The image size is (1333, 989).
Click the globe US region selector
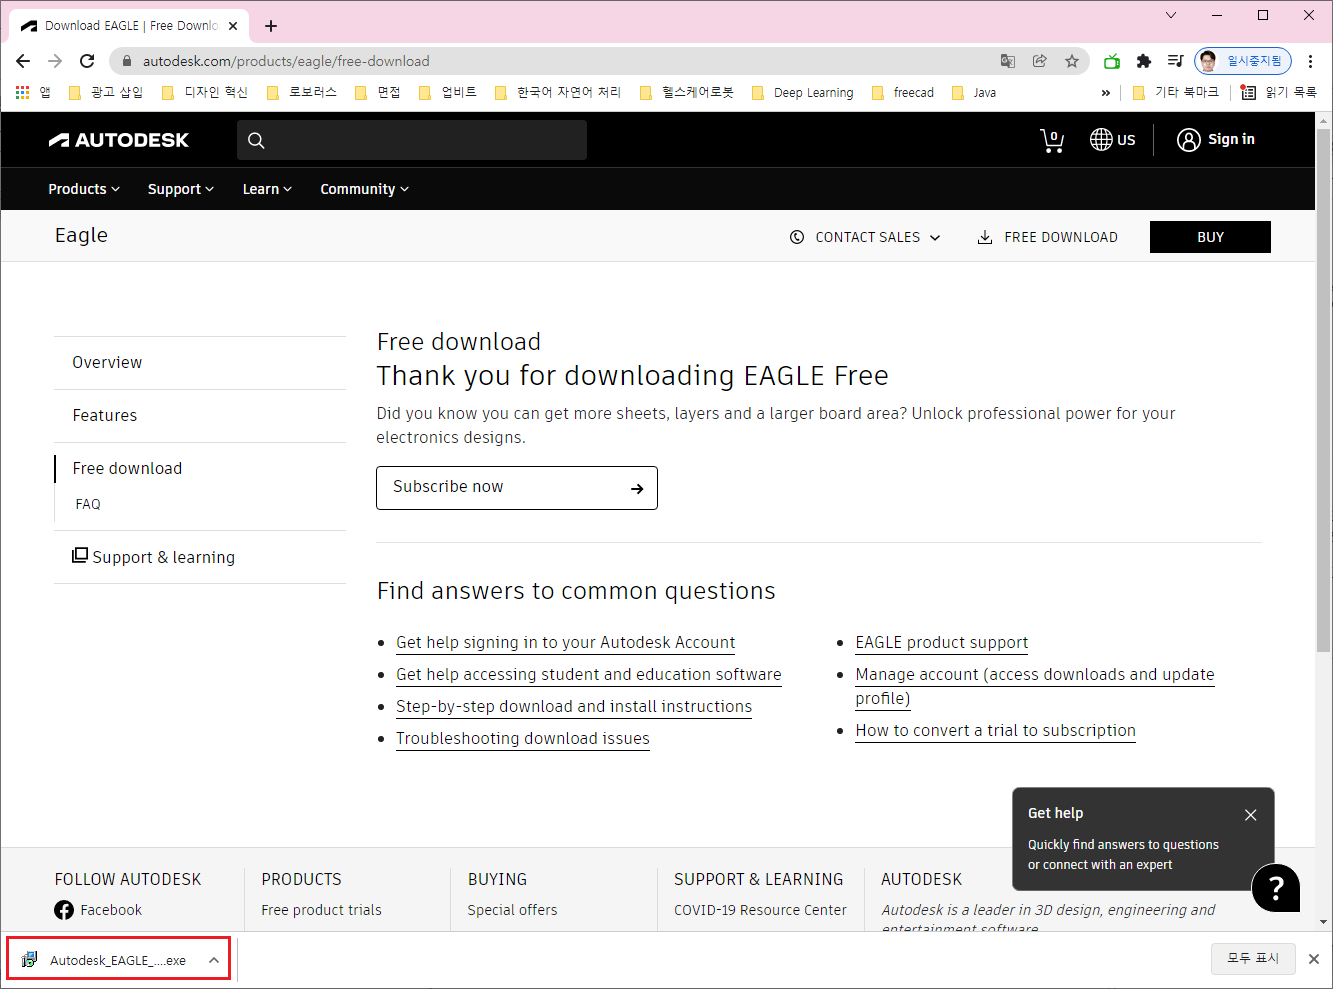tap(1112, 140)
